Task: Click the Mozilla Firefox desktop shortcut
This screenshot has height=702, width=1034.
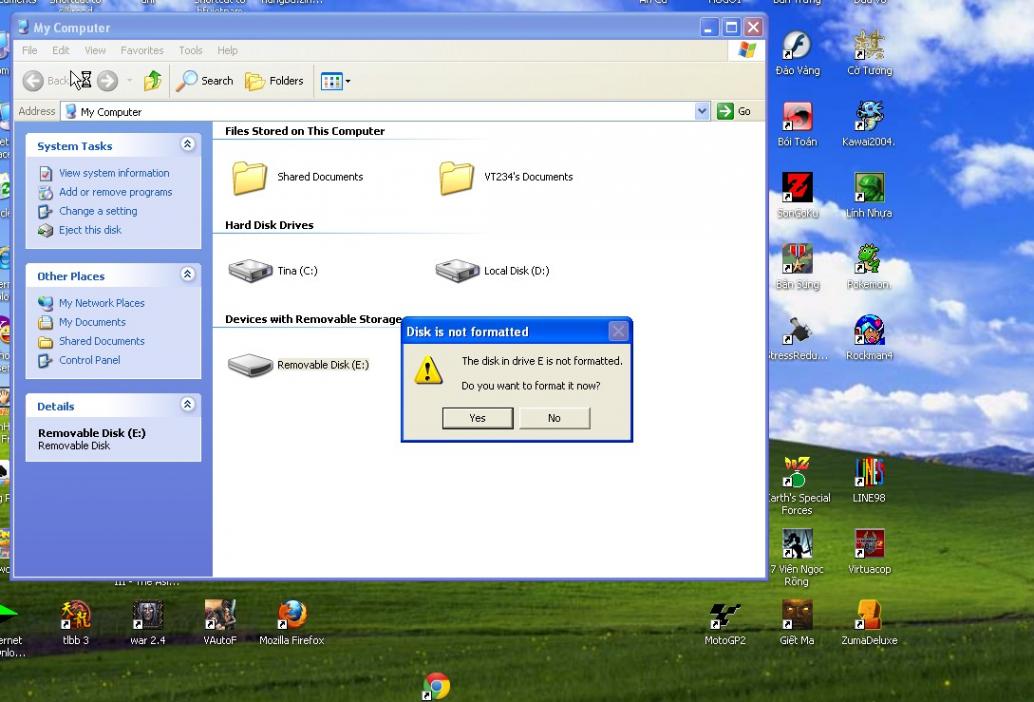Action: 292,615
